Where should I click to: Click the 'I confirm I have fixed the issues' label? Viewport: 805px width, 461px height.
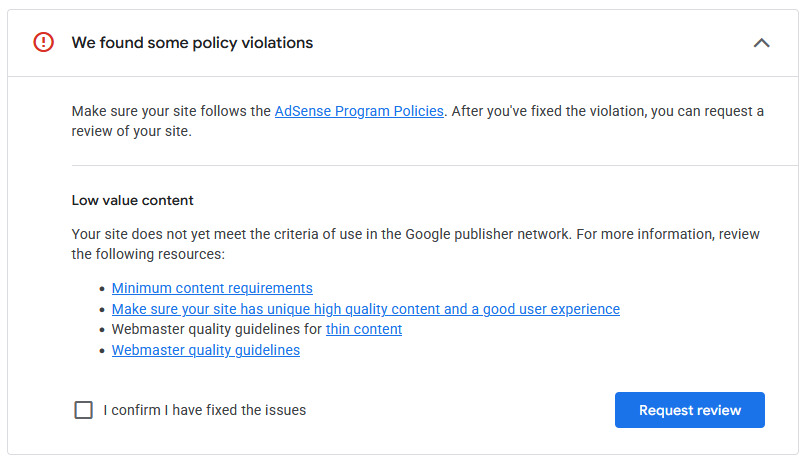[x=204, y=410]
